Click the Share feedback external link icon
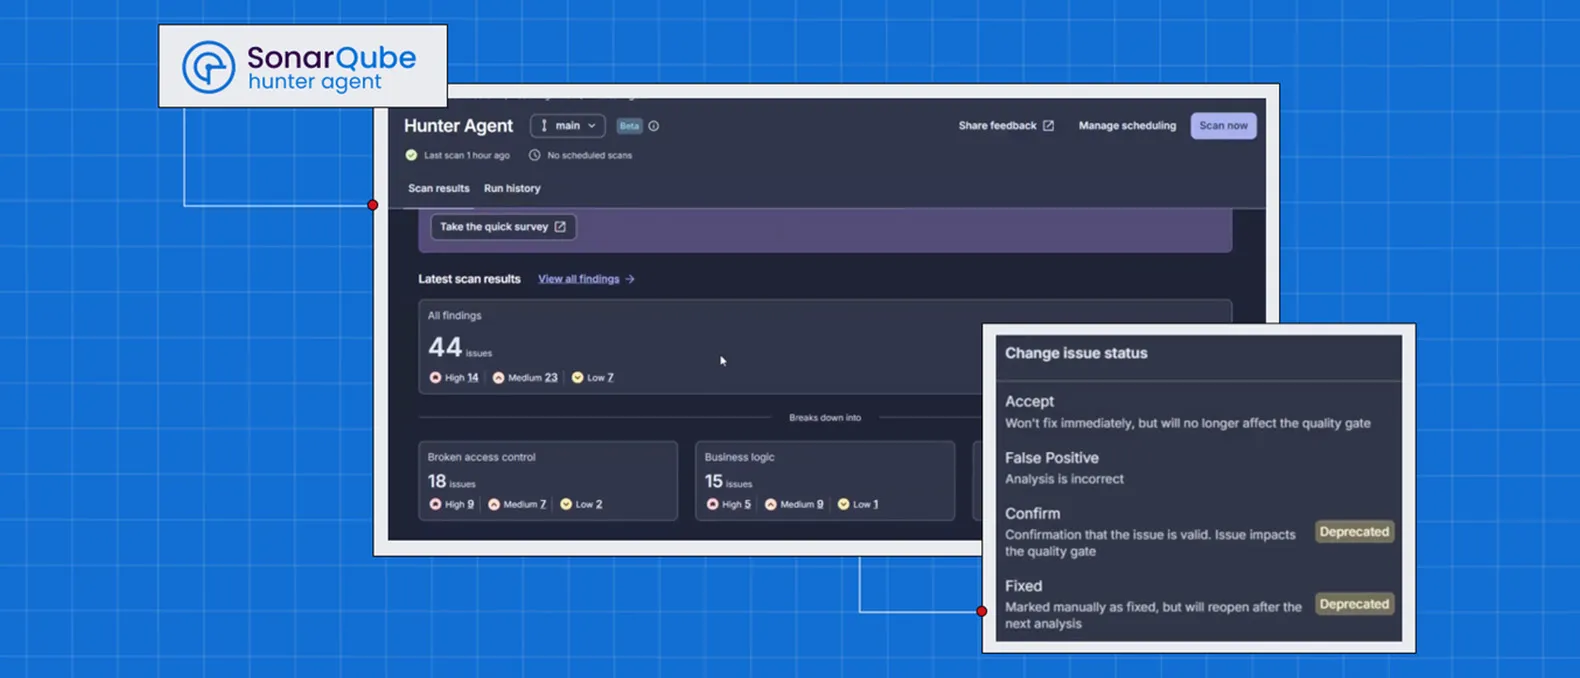Screen dimensions: 1580x678 (1048, 126)
